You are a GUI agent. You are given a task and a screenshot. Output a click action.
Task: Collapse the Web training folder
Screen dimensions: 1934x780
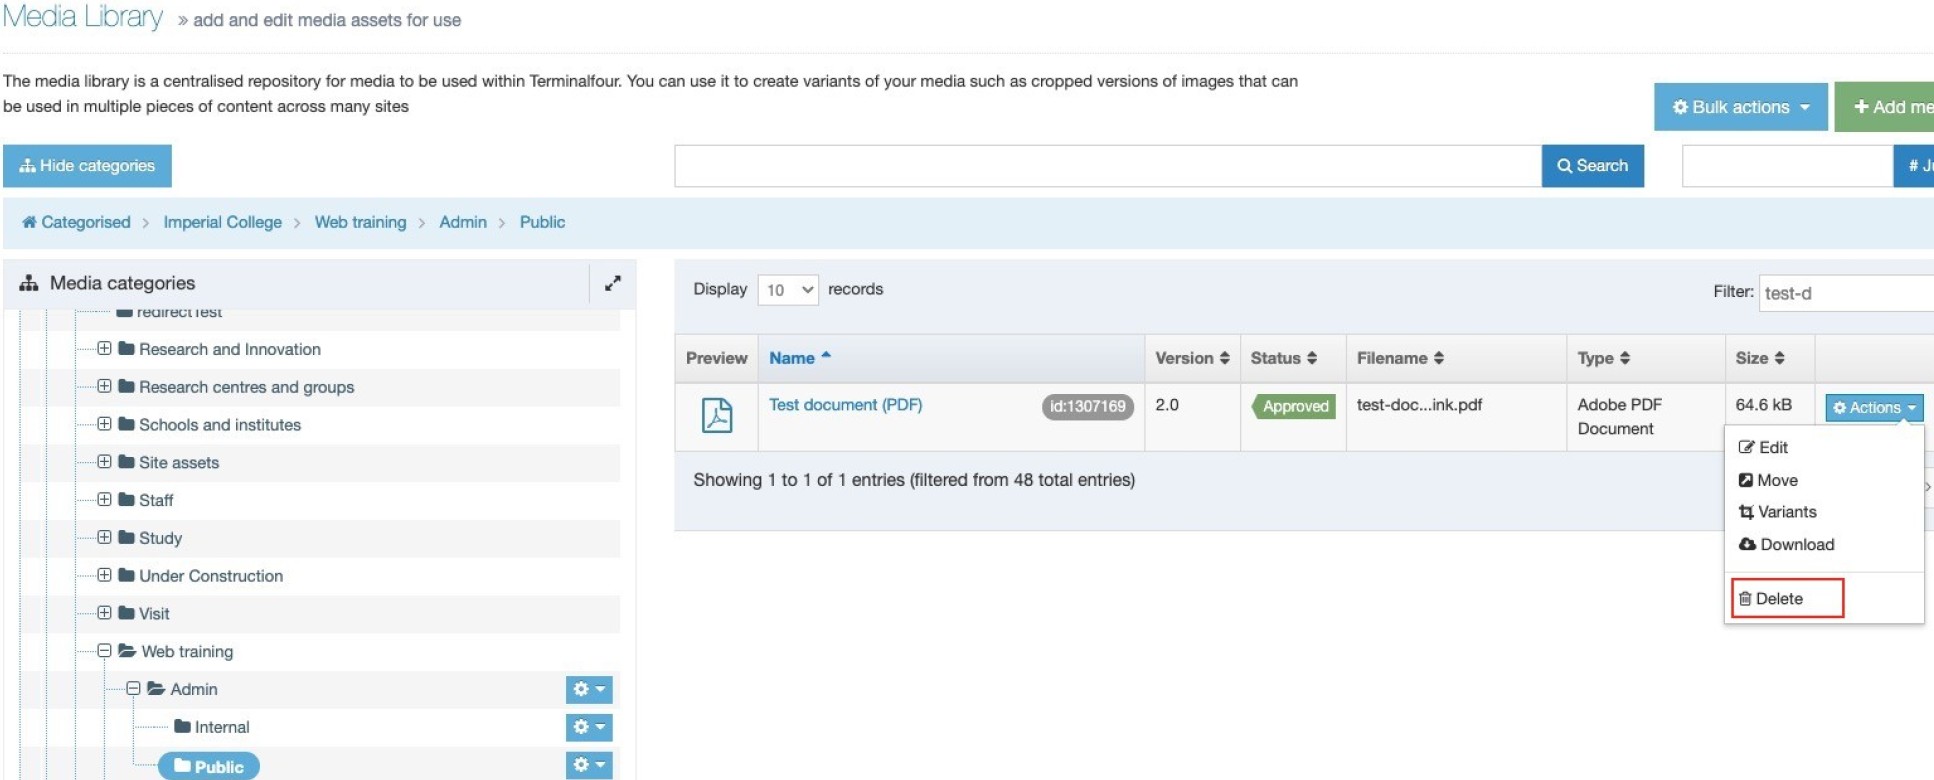click(x=104, y=651)
